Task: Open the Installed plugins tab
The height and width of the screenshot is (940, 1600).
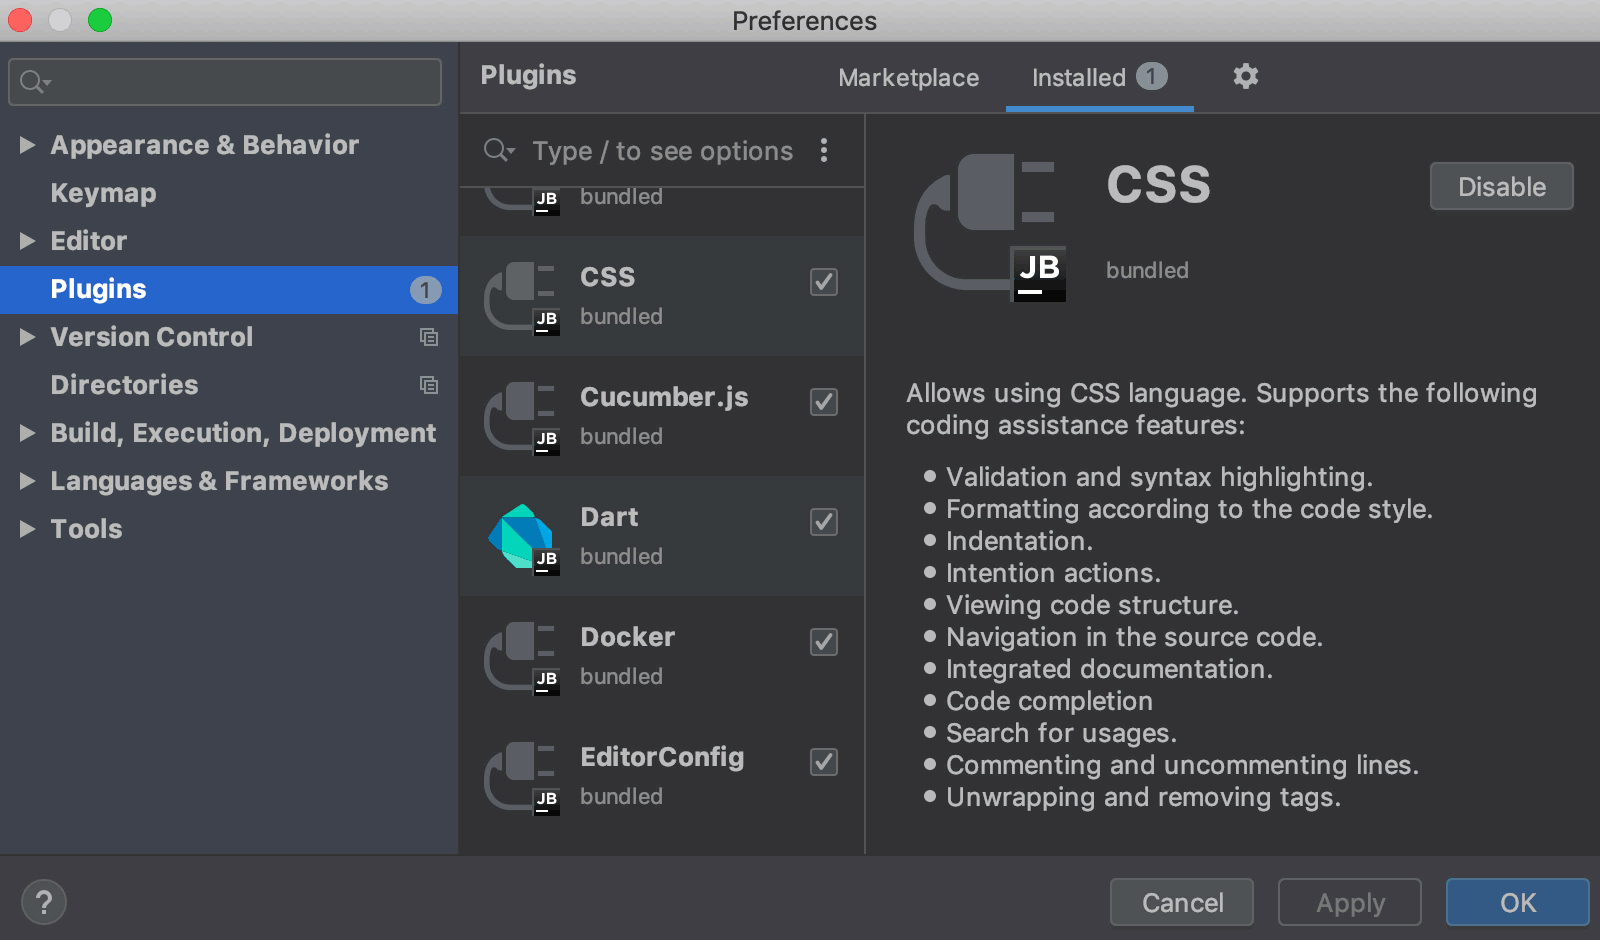Action: point(1080,77)
